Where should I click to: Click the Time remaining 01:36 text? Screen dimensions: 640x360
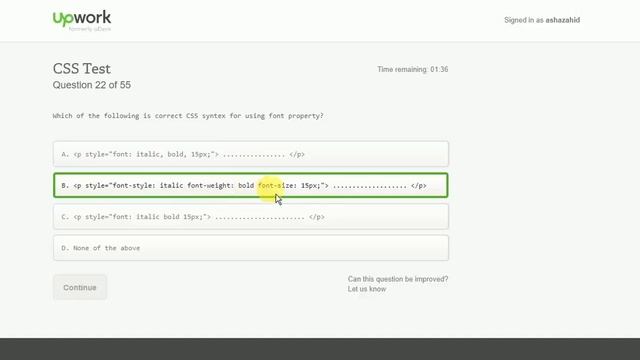tap(413, 69)
